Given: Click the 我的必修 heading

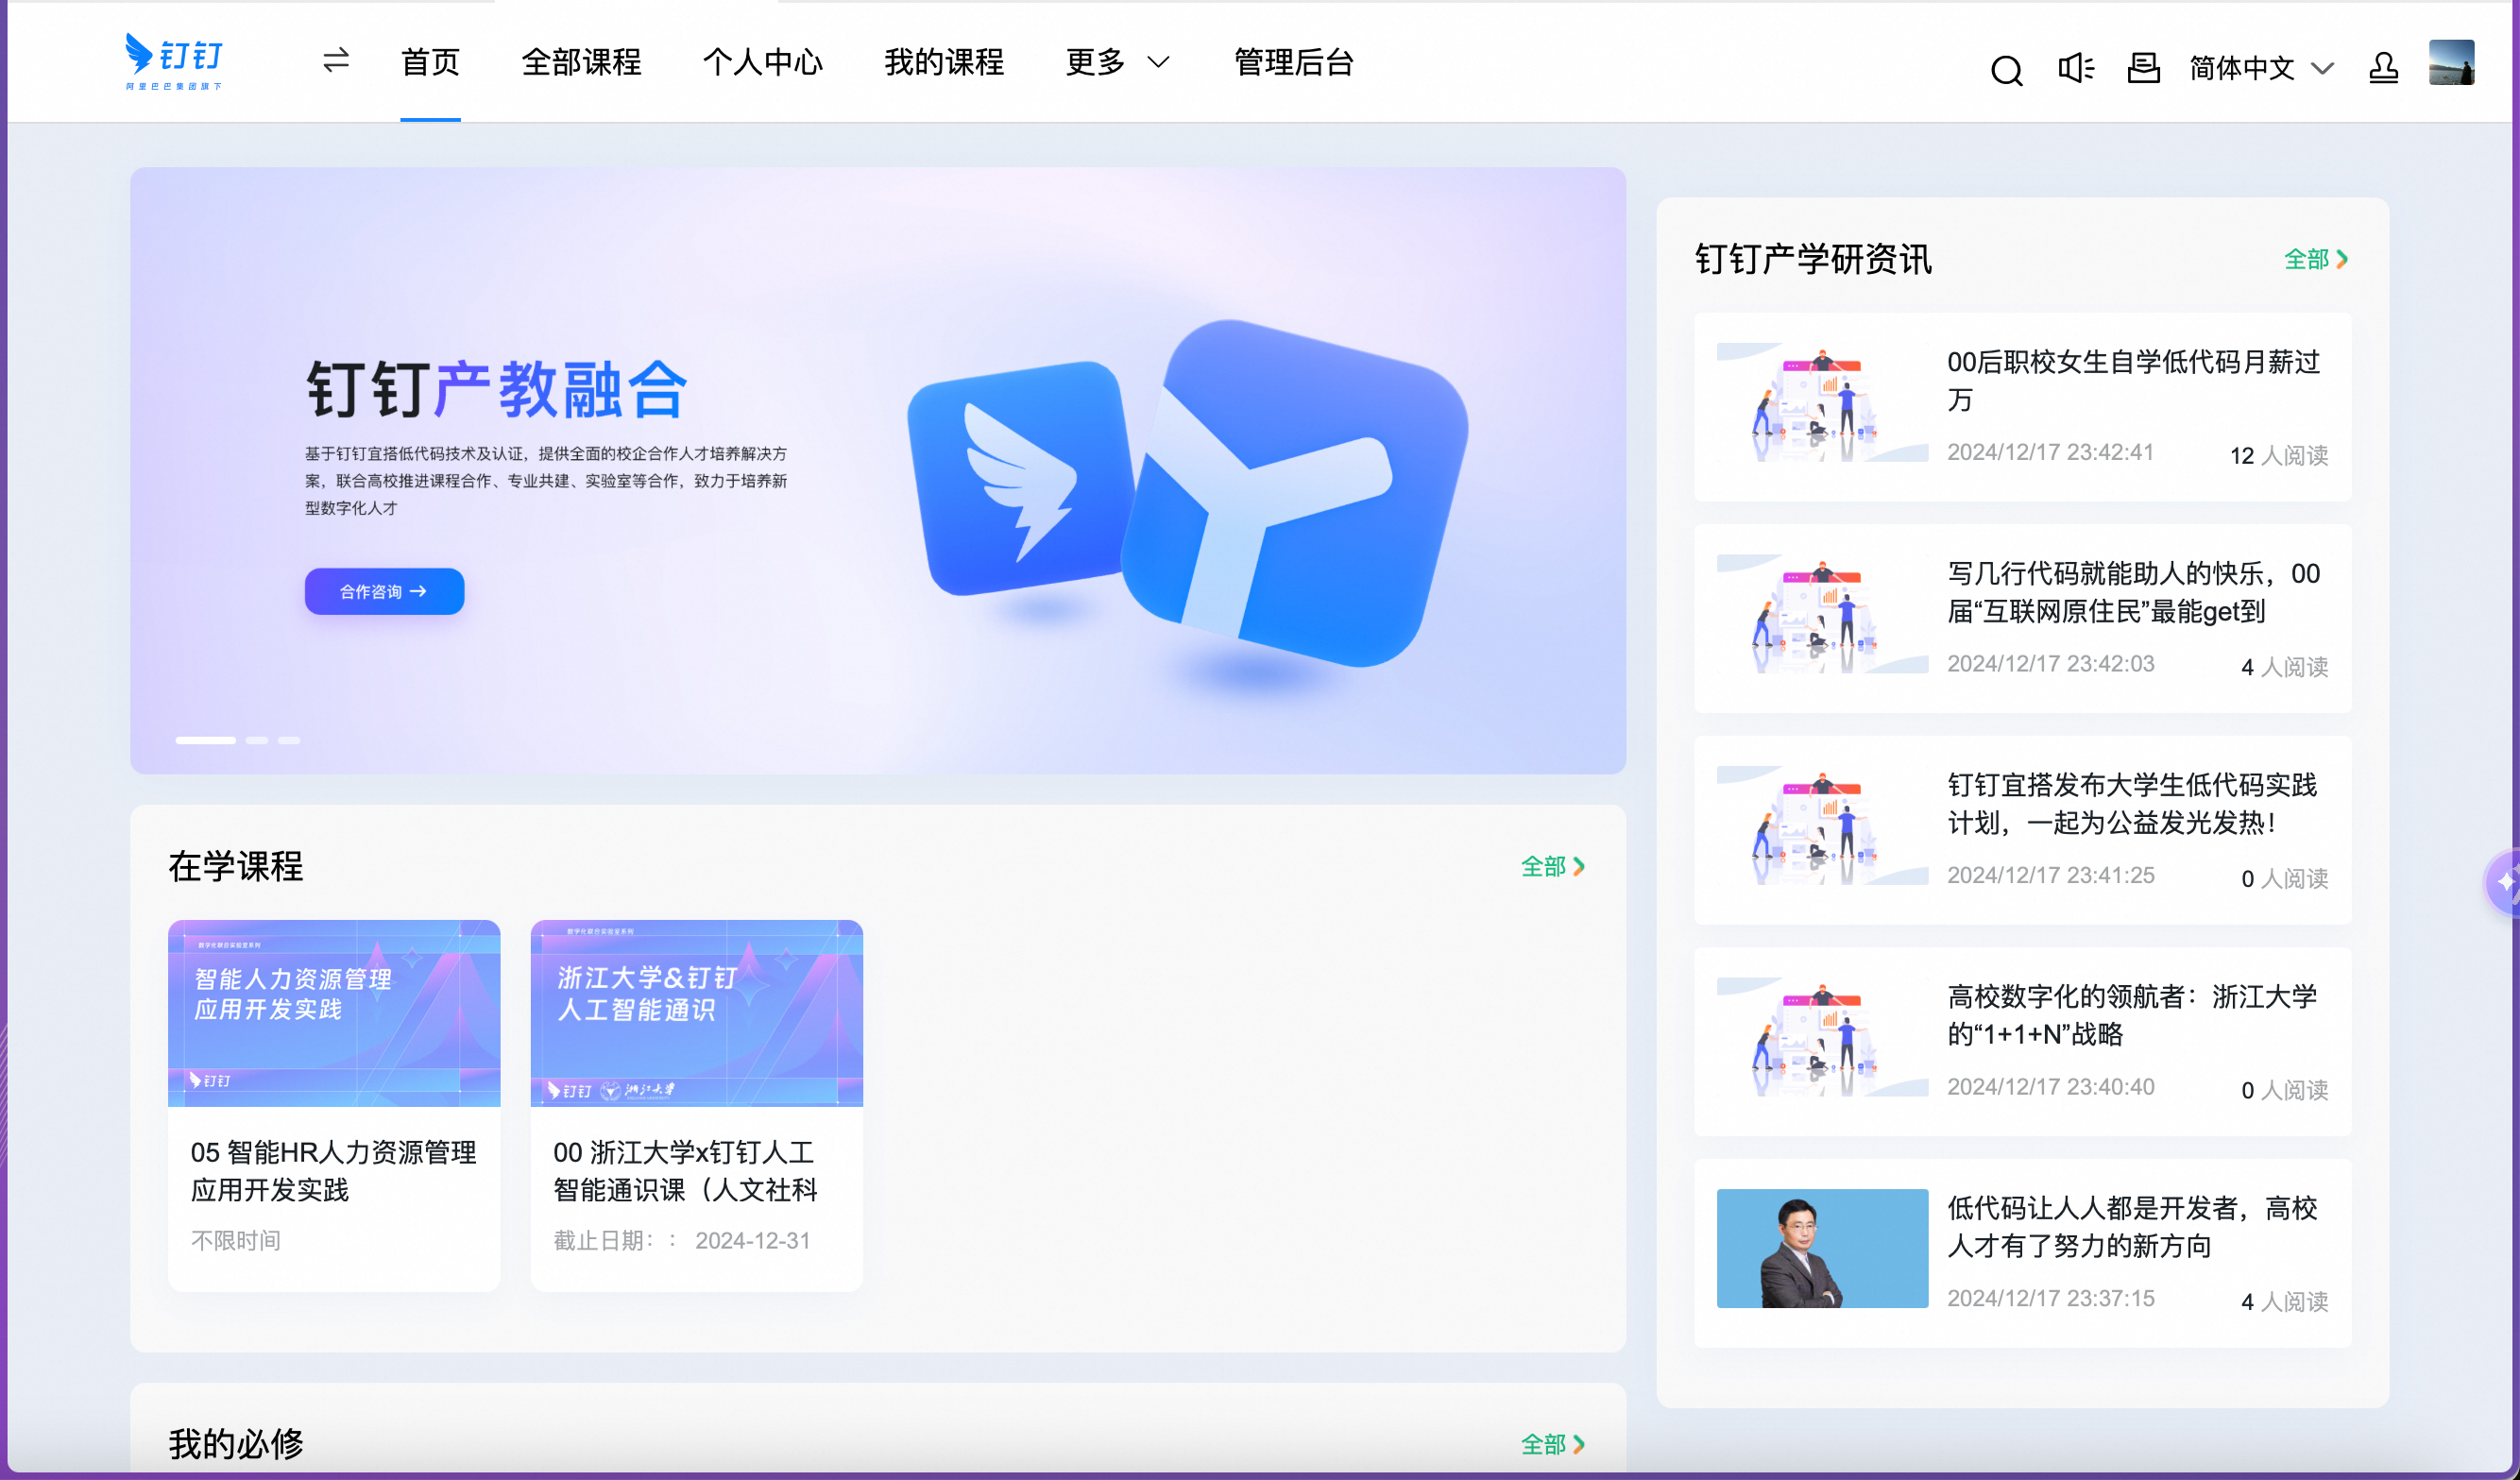Looking at the screenshot, I should [235, 1444].
